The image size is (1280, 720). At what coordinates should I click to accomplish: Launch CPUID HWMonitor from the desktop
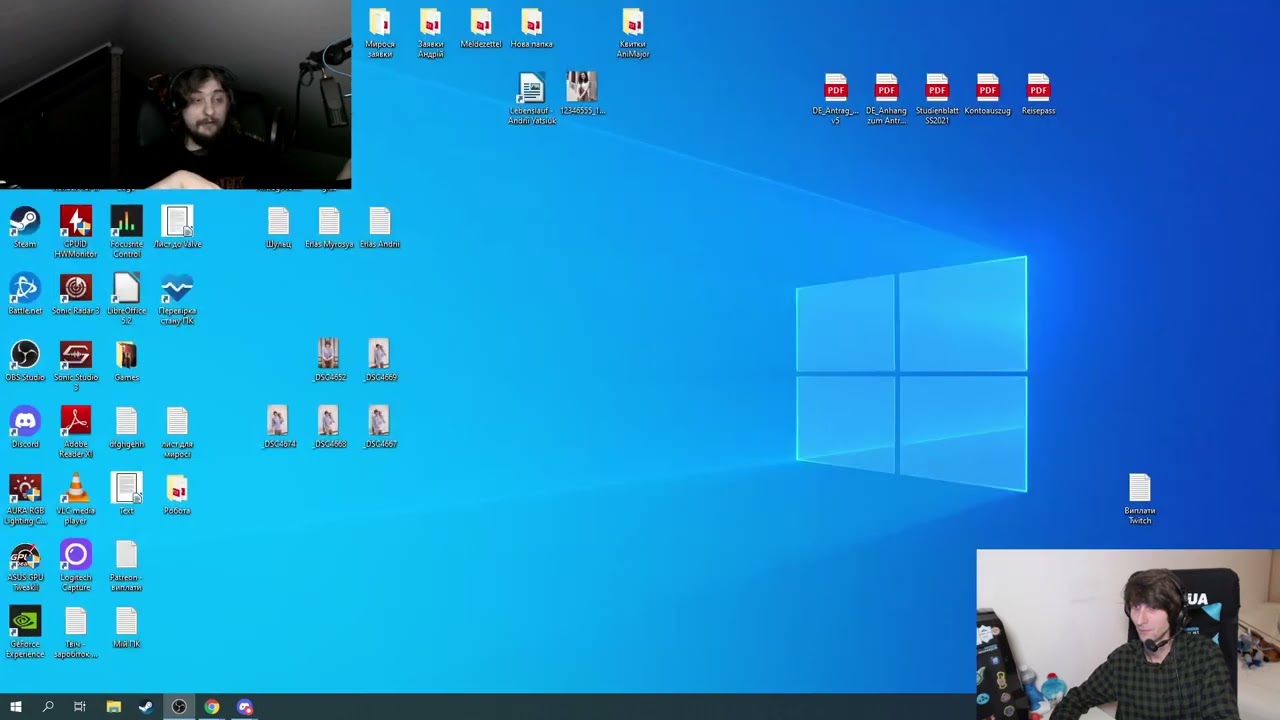coord(76,231)
